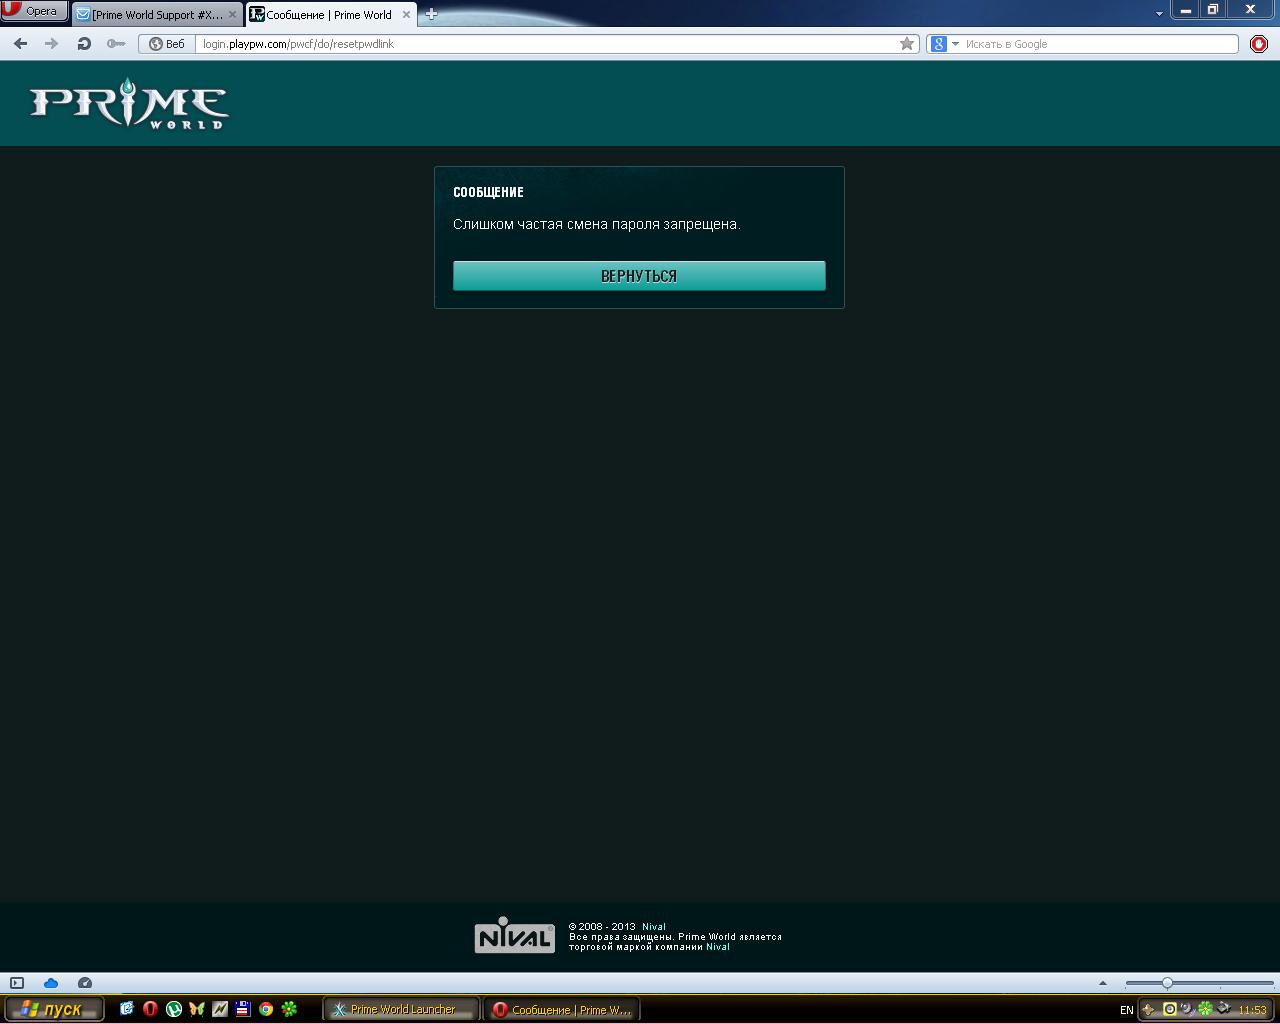Restore down the Opera window
This screenshot has height=1024, width=1280.
pos(1213,10)
